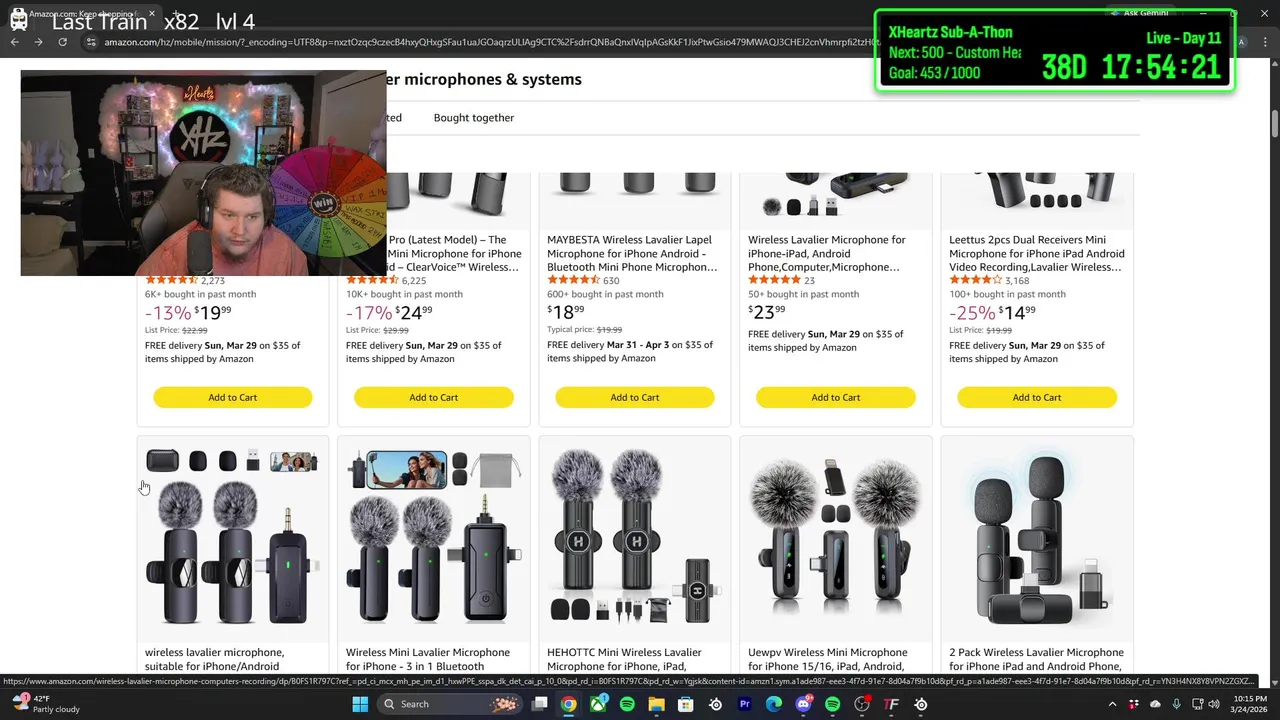Open site information icon in address bar

91,42
